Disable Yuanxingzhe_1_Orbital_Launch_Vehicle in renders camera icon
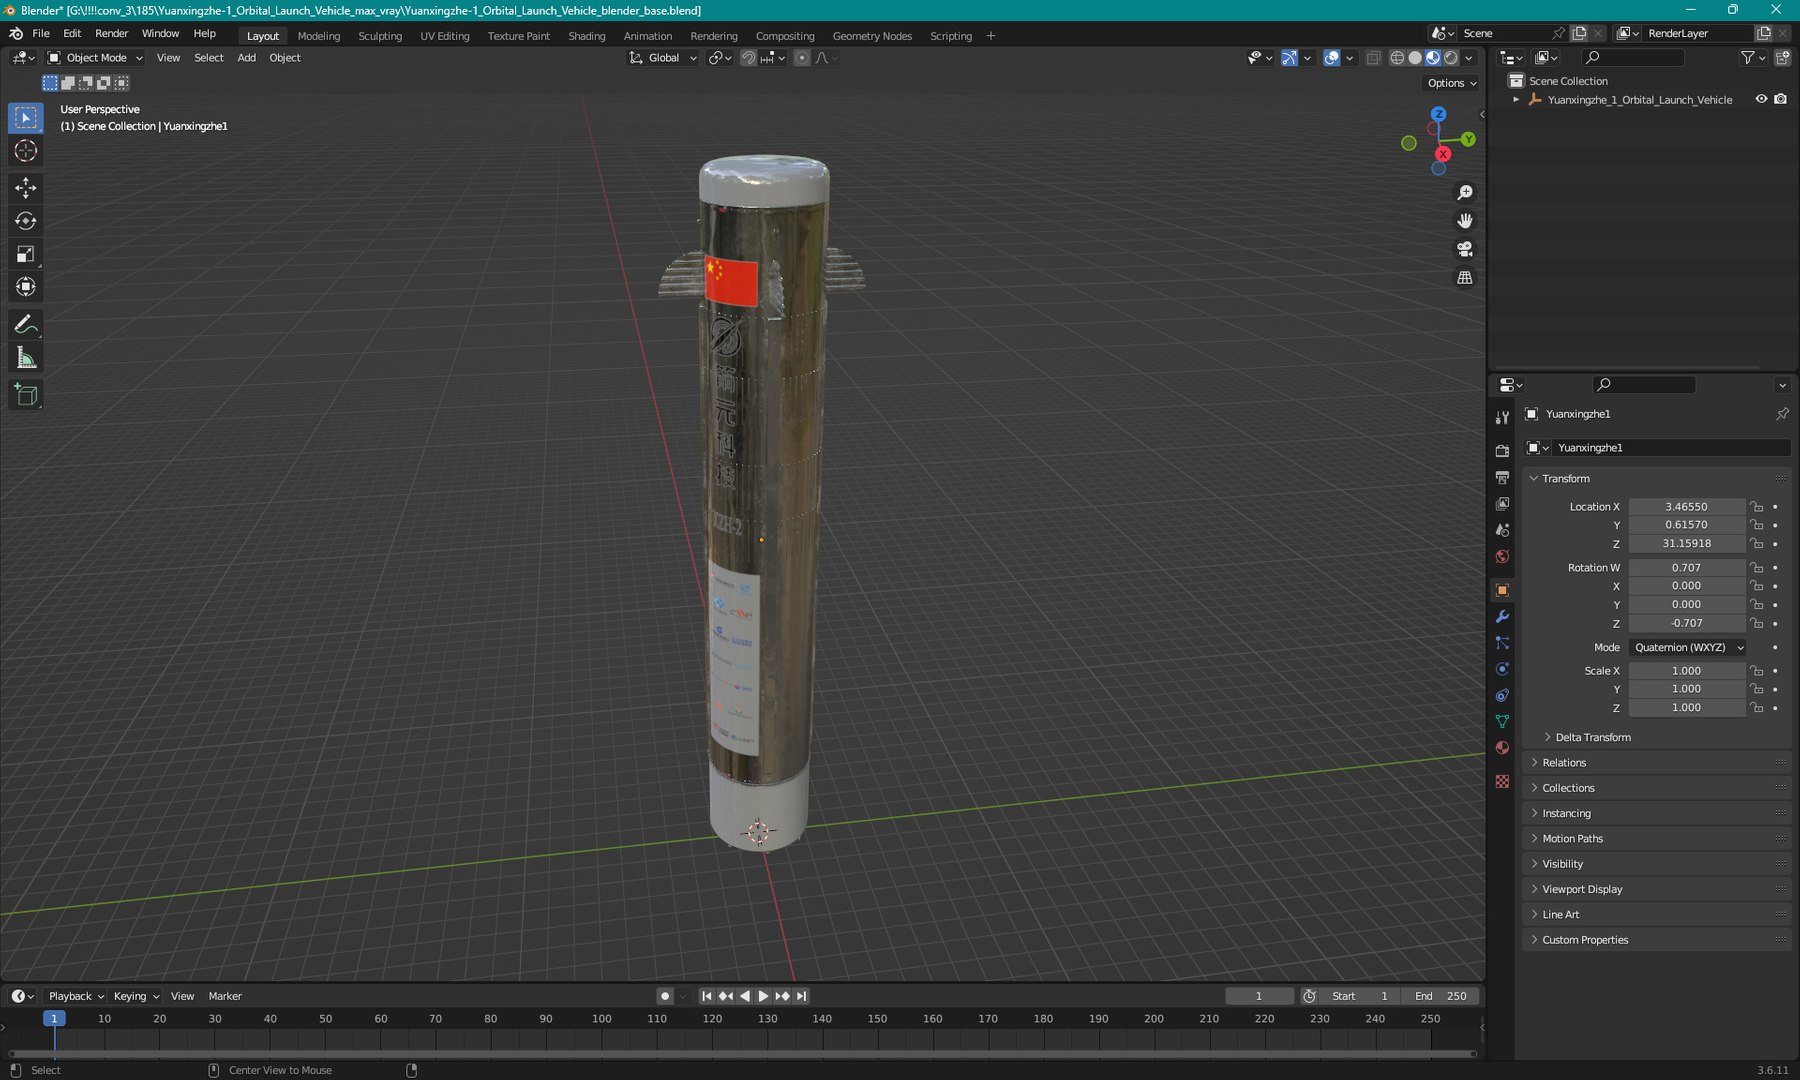This screenshot has height=1080, width=1800. [1780, 99]
